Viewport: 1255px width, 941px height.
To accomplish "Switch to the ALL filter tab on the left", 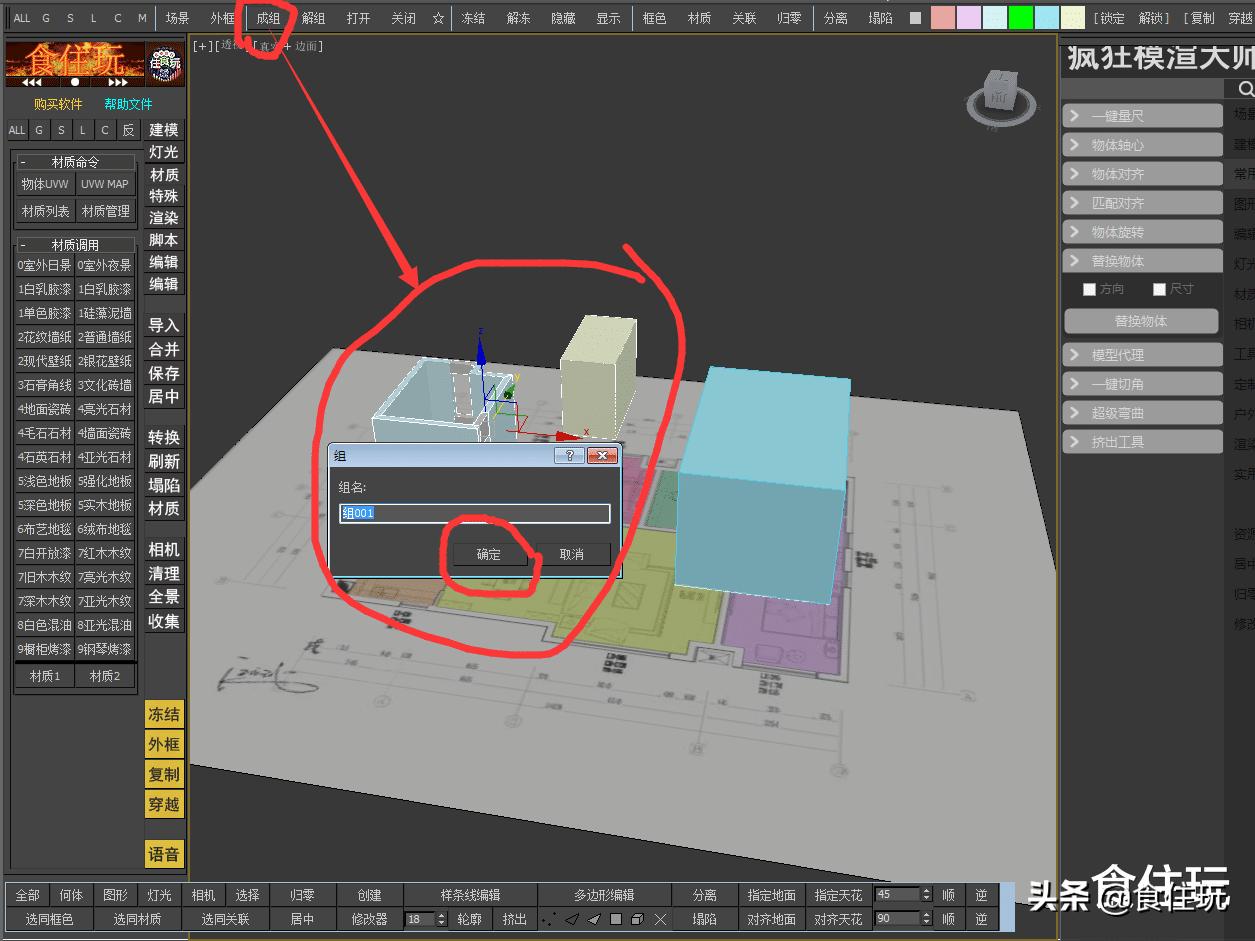I will click(x=16, y=130).
